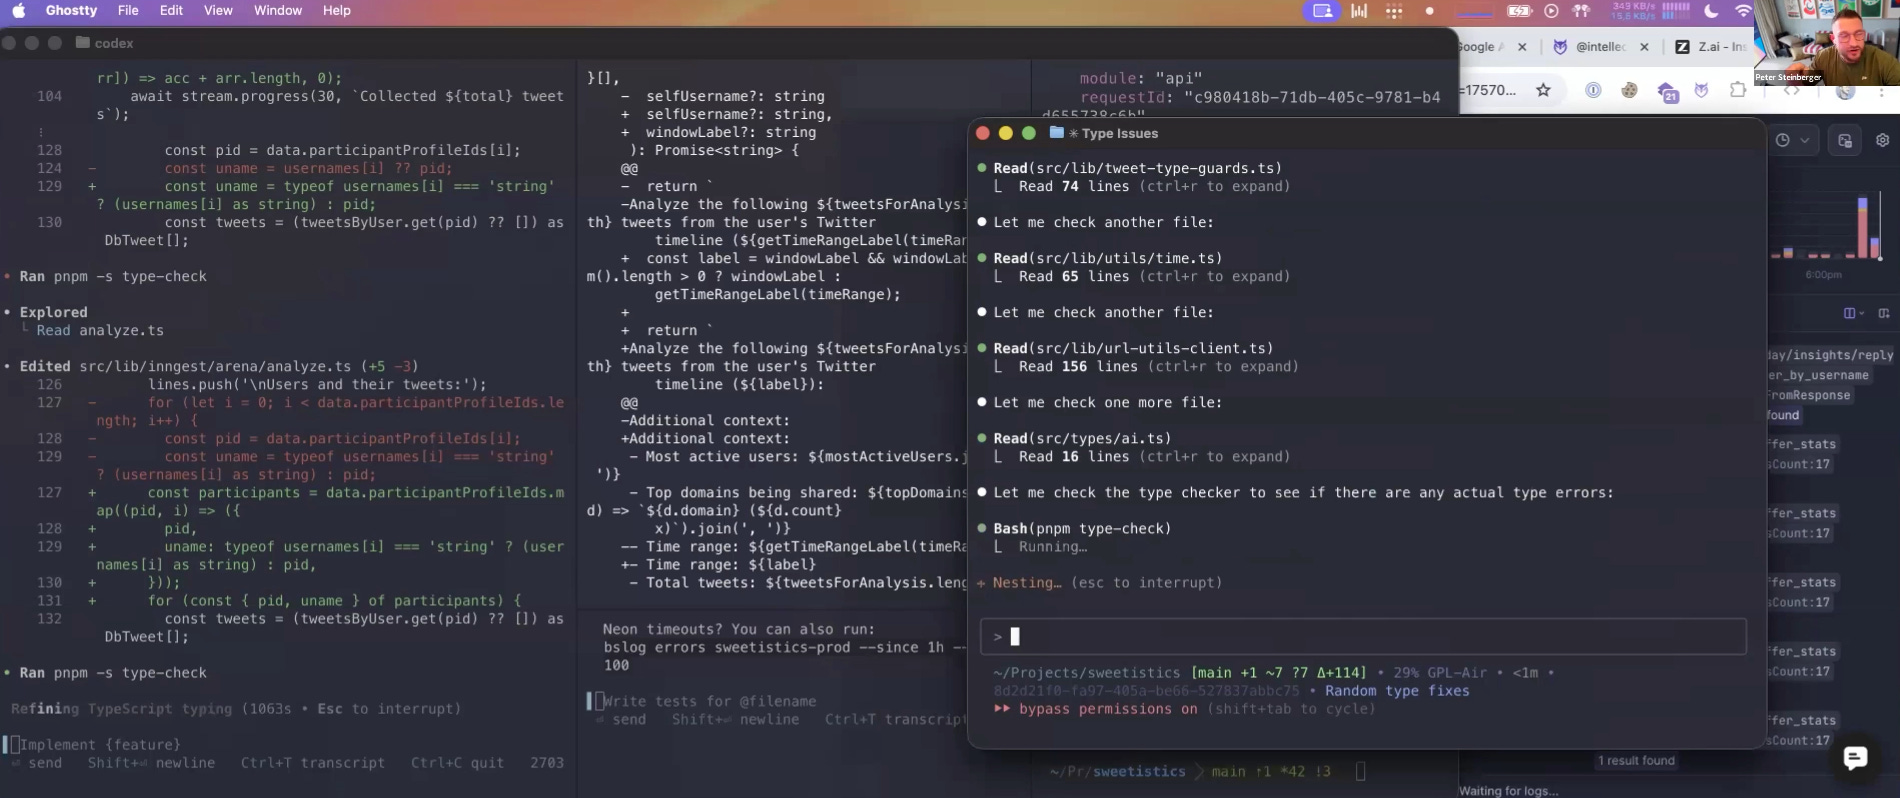Viewport: 1900px width, 798px height.
Task: Click the Nesting… status line
Action: pyautogui.click(x=1099, y=583)
